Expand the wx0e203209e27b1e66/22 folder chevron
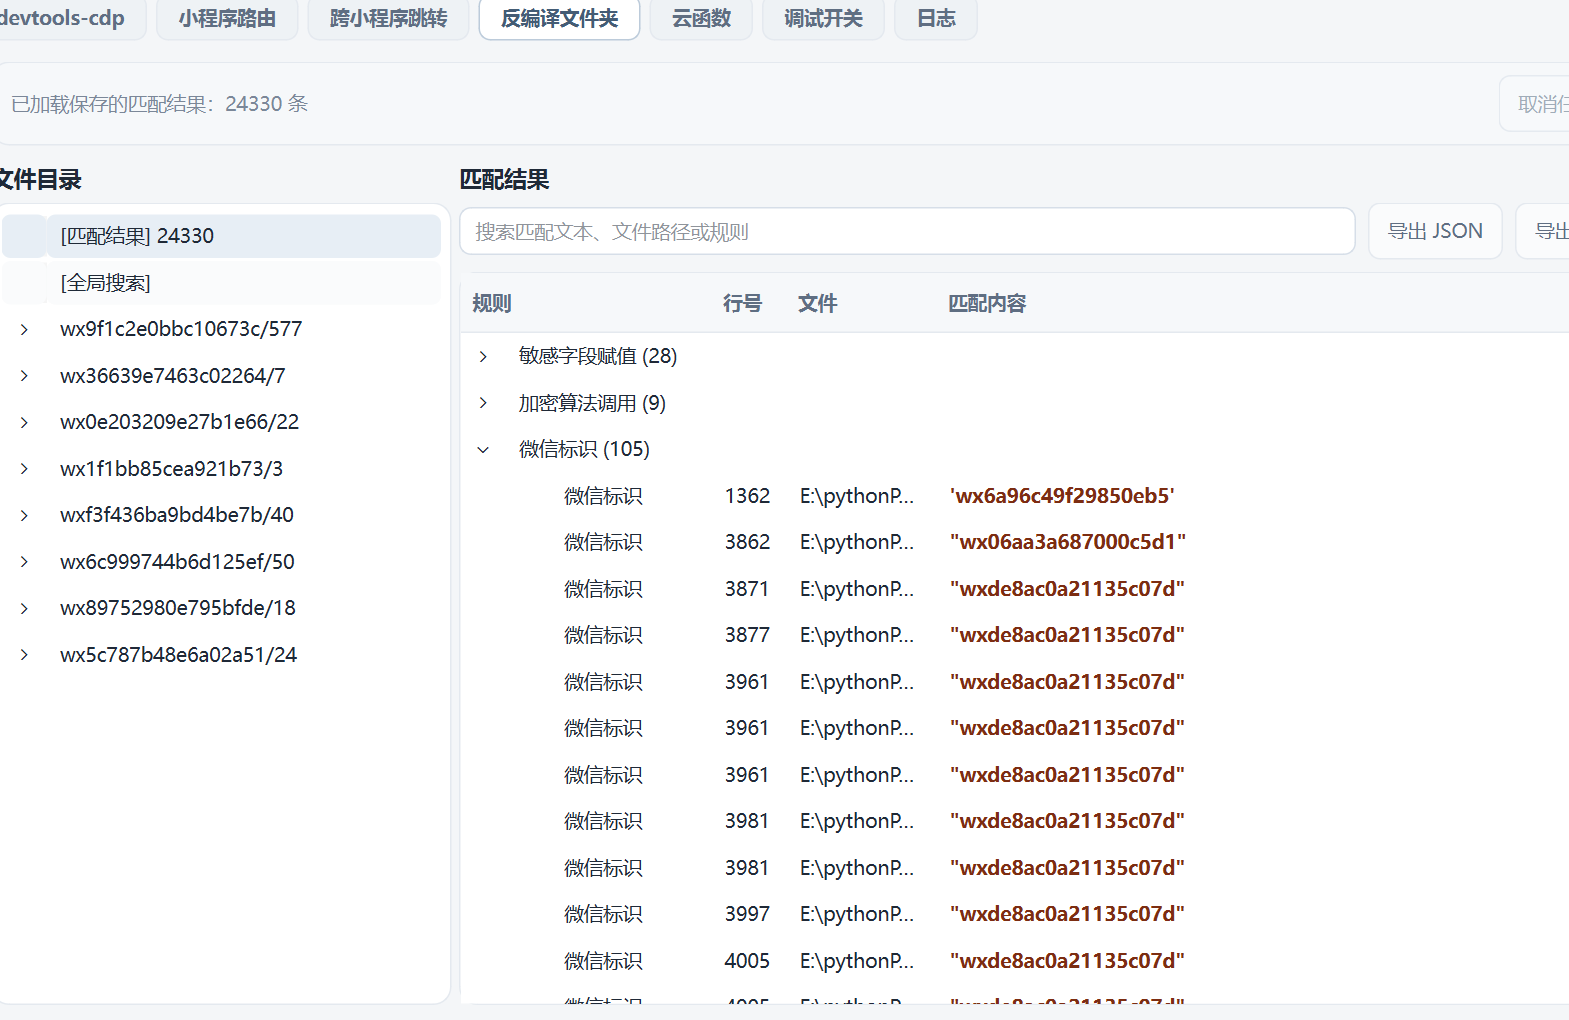Image resolution: width=1569 pixels, height=1020 pixels. click(x=24, y=423)
